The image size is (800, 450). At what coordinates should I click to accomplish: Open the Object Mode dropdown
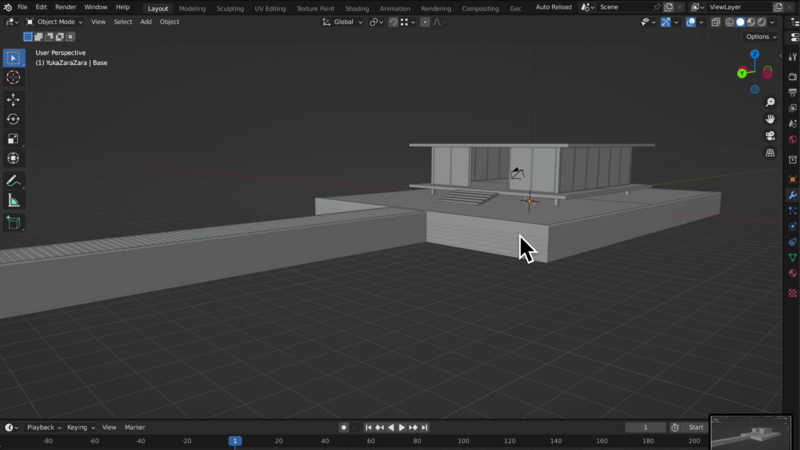(x=54, y=22)
